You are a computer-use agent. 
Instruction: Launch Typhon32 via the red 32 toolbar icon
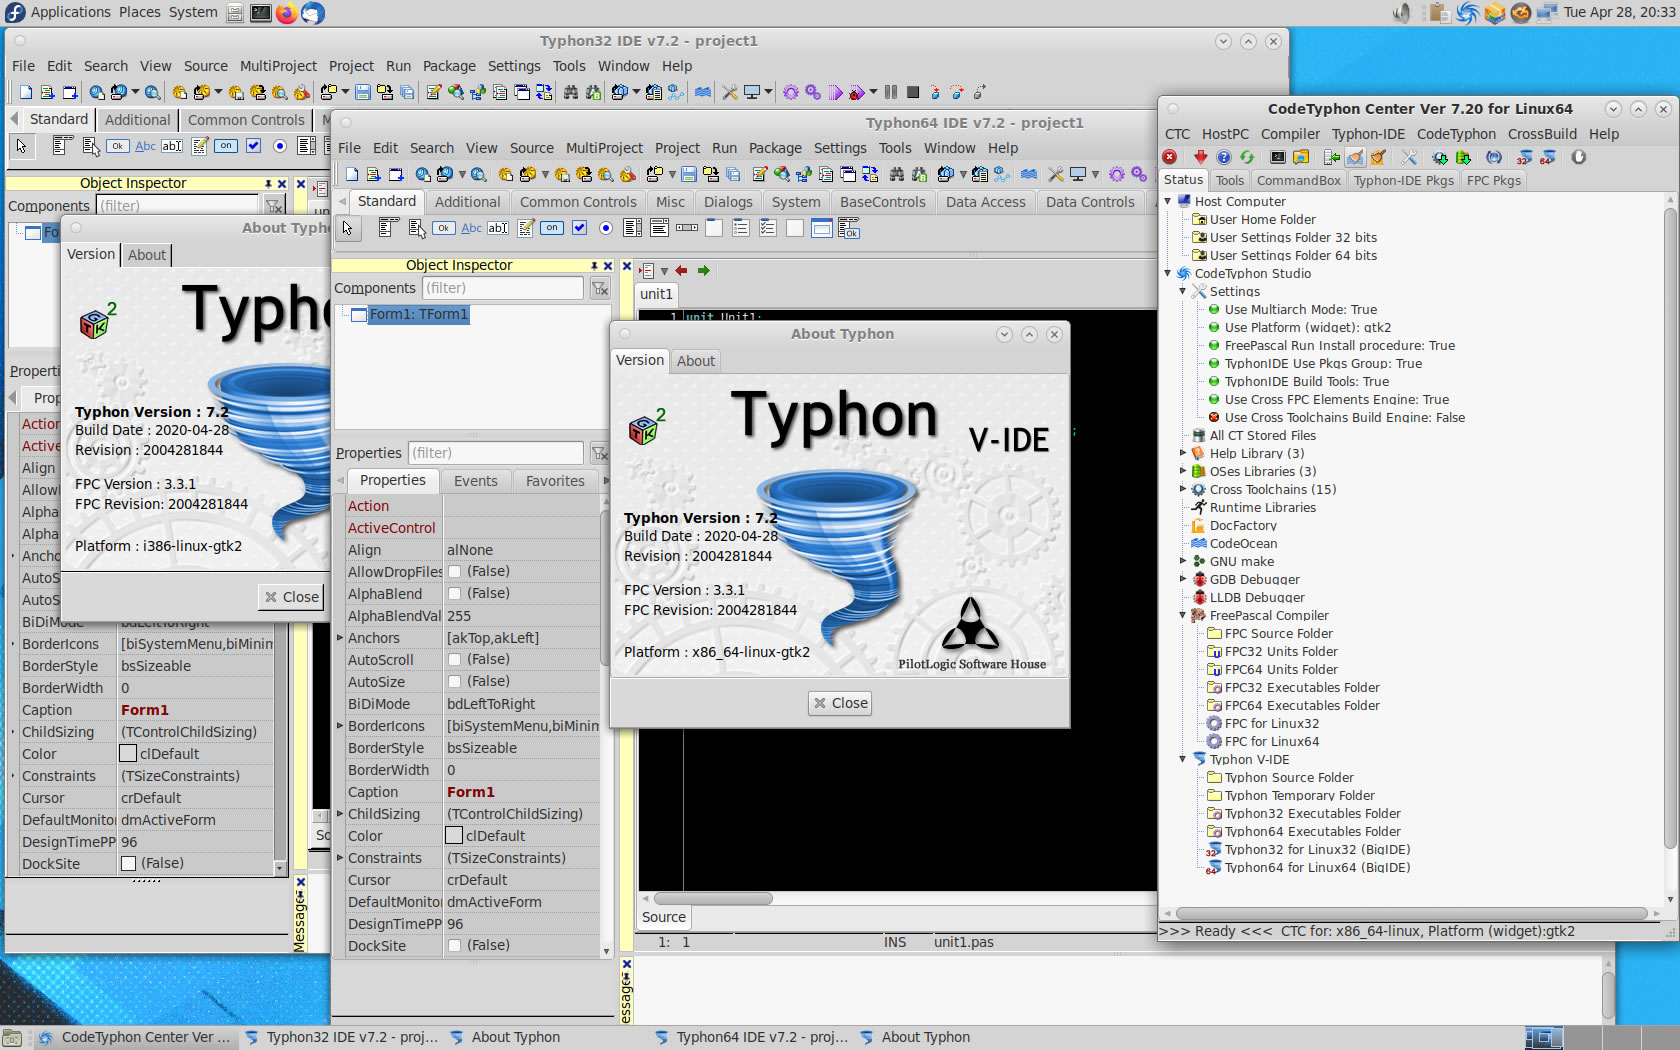[x=1524, y=157]
